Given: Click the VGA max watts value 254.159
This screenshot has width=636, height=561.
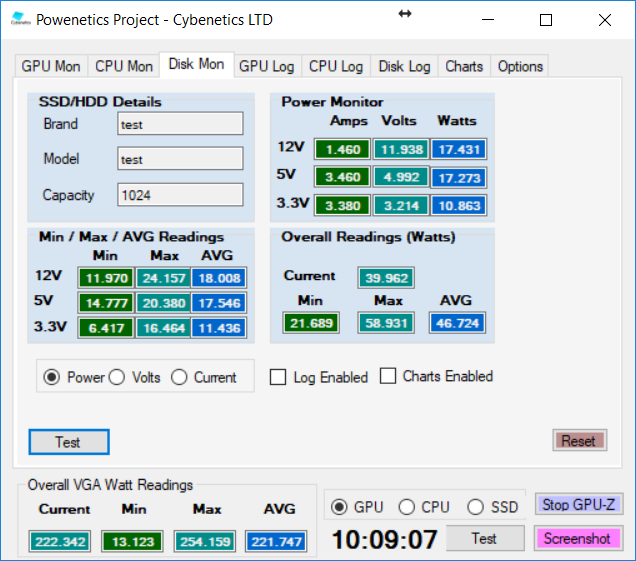Looking at the screenshot, I should [x=205, y=541].
